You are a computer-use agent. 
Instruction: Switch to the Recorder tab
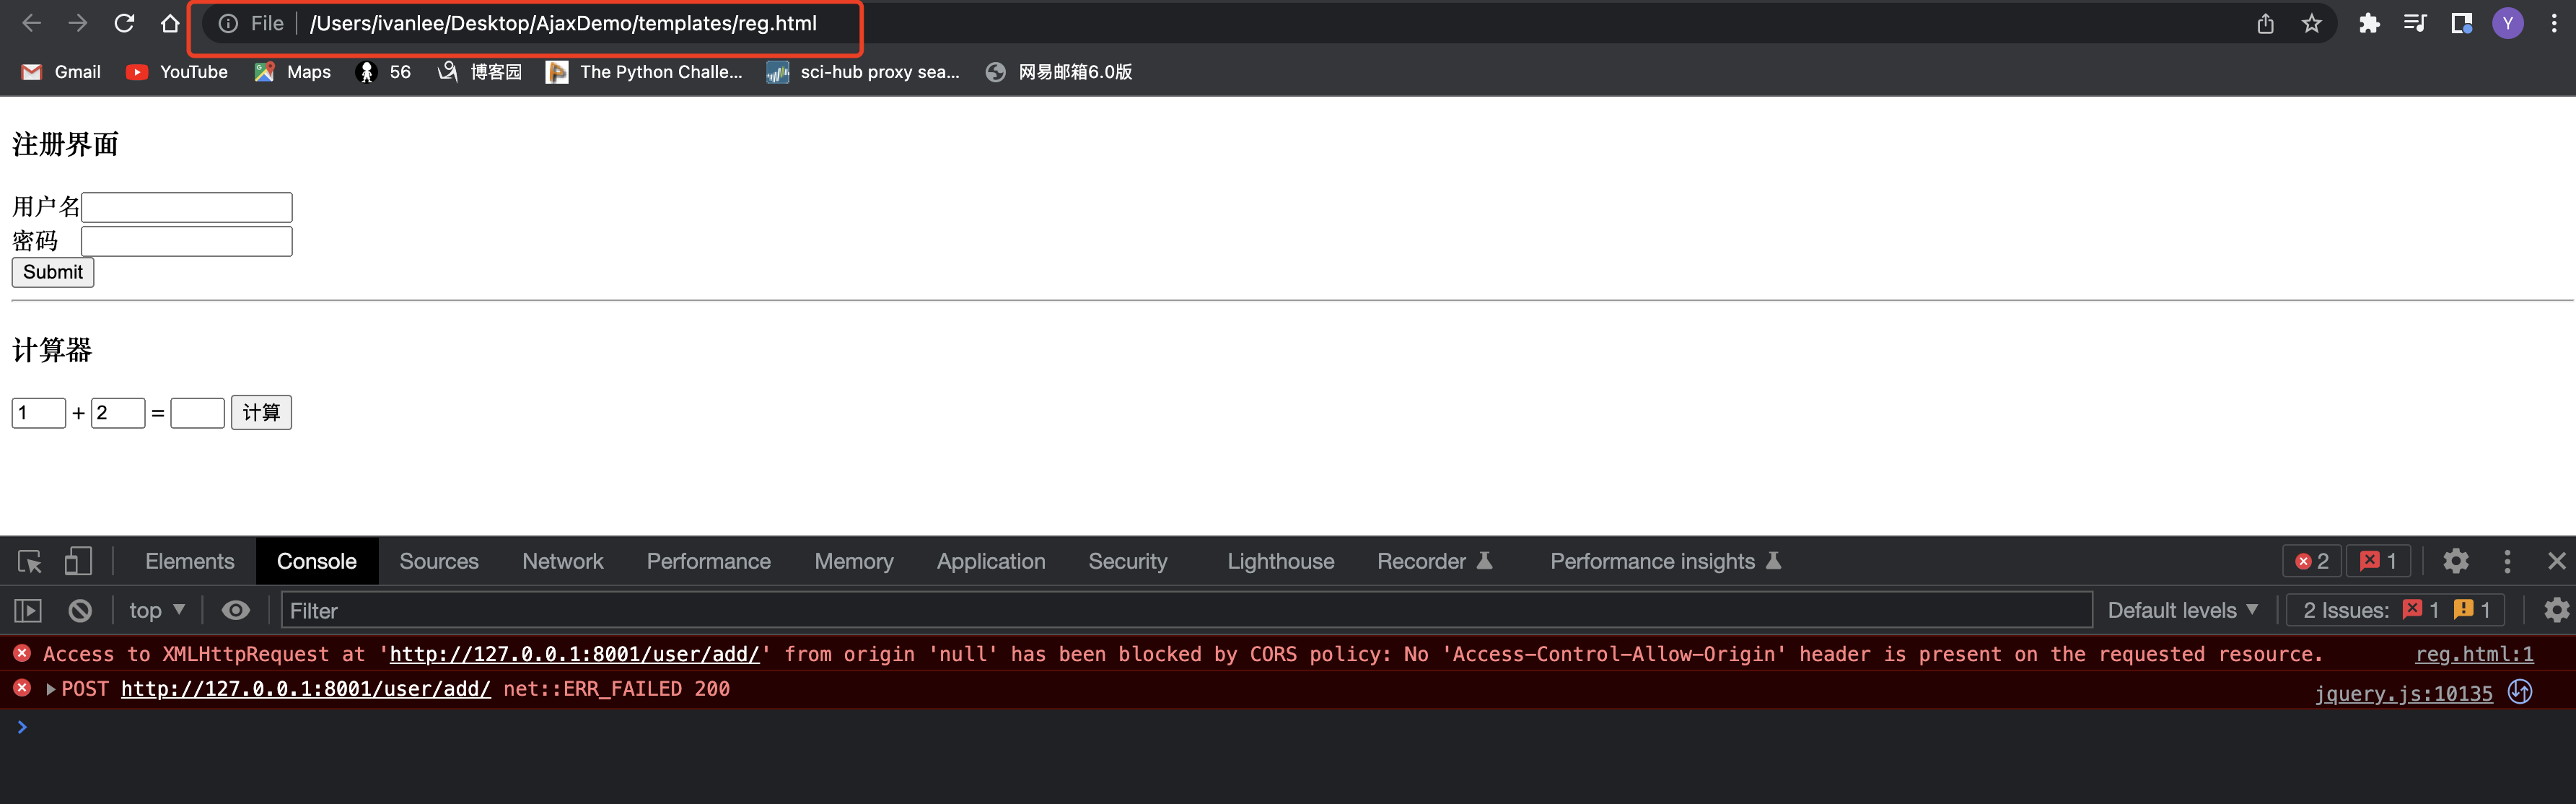pos(1435,561)
